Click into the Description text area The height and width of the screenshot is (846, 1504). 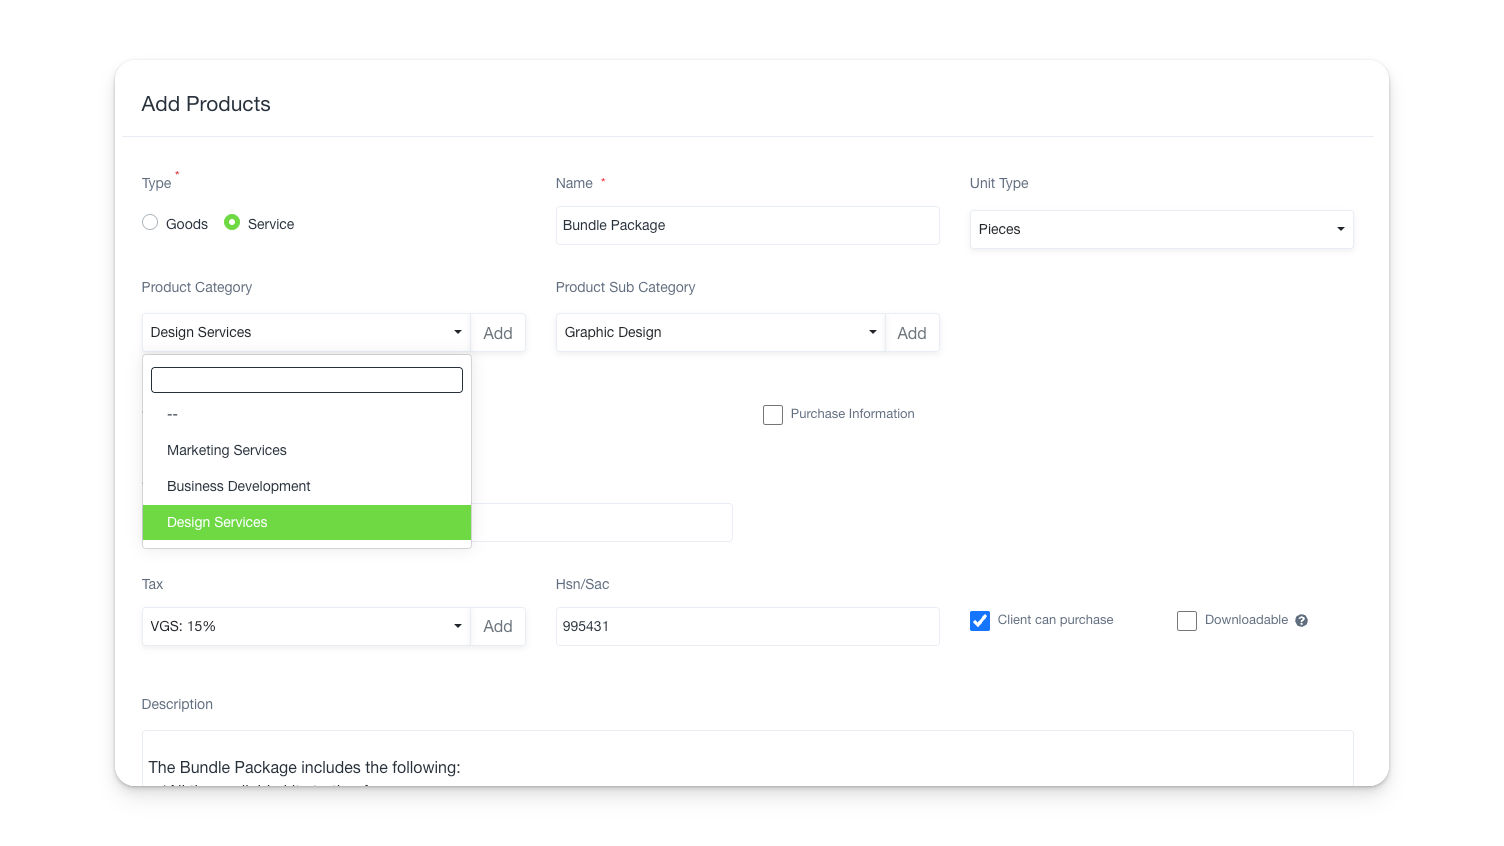tap(747, 758)
